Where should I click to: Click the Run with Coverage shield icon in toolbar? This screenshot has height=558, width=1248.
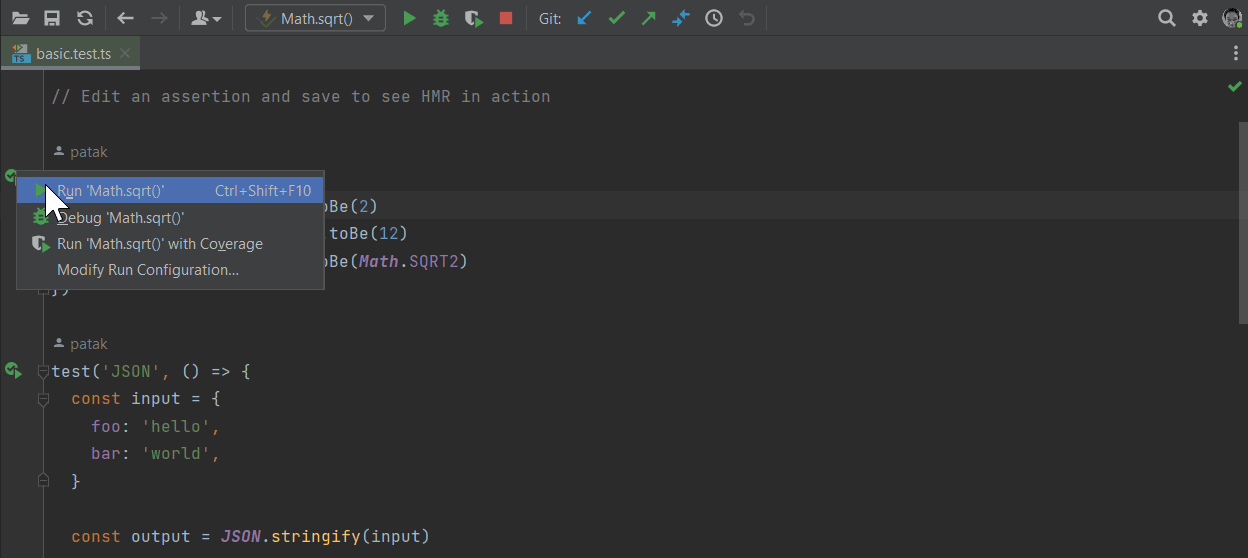[474, 18]
